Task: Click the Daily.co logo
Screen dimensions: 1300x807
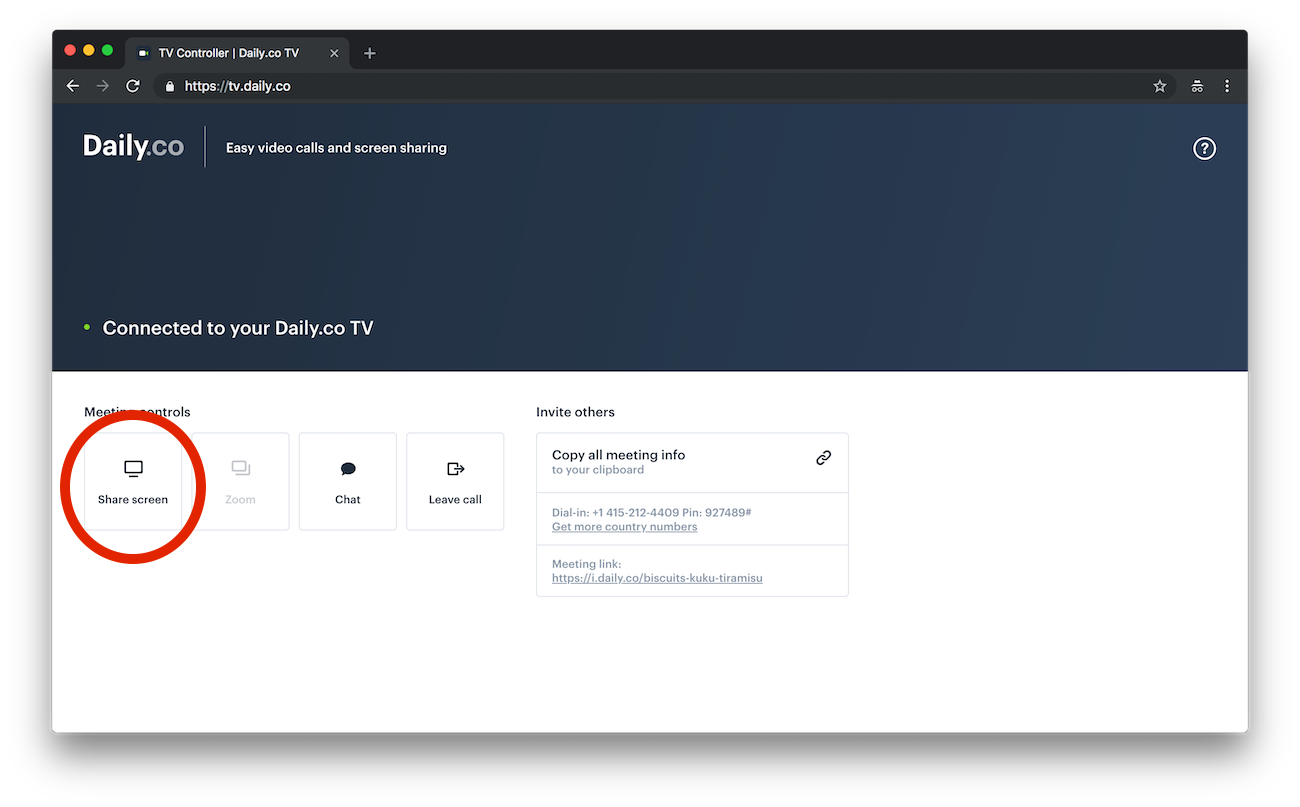Action: point(133,147)
